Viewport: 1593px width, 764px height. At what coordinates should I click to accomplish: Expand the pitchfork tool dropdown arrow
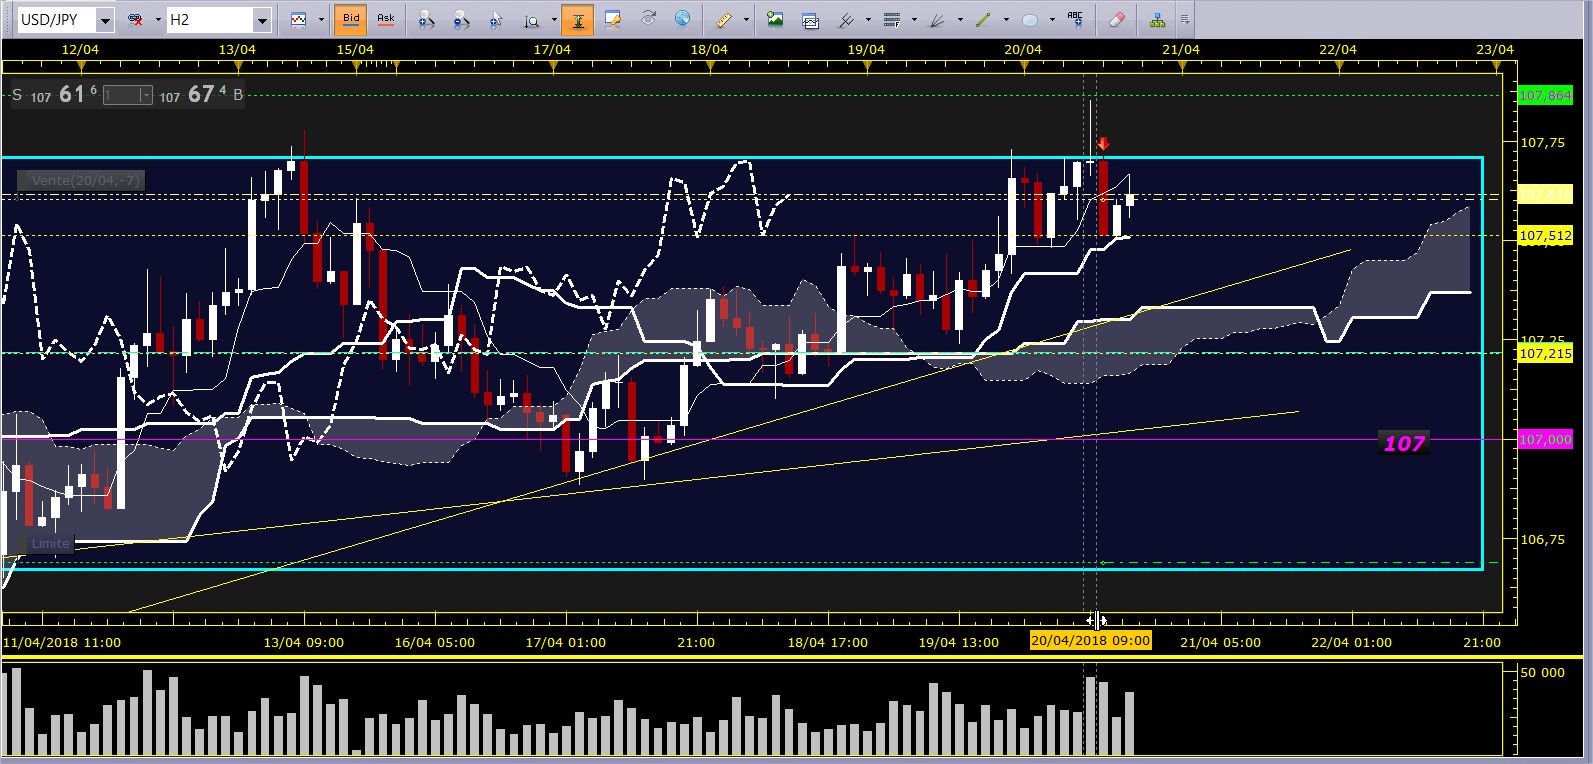868,20
